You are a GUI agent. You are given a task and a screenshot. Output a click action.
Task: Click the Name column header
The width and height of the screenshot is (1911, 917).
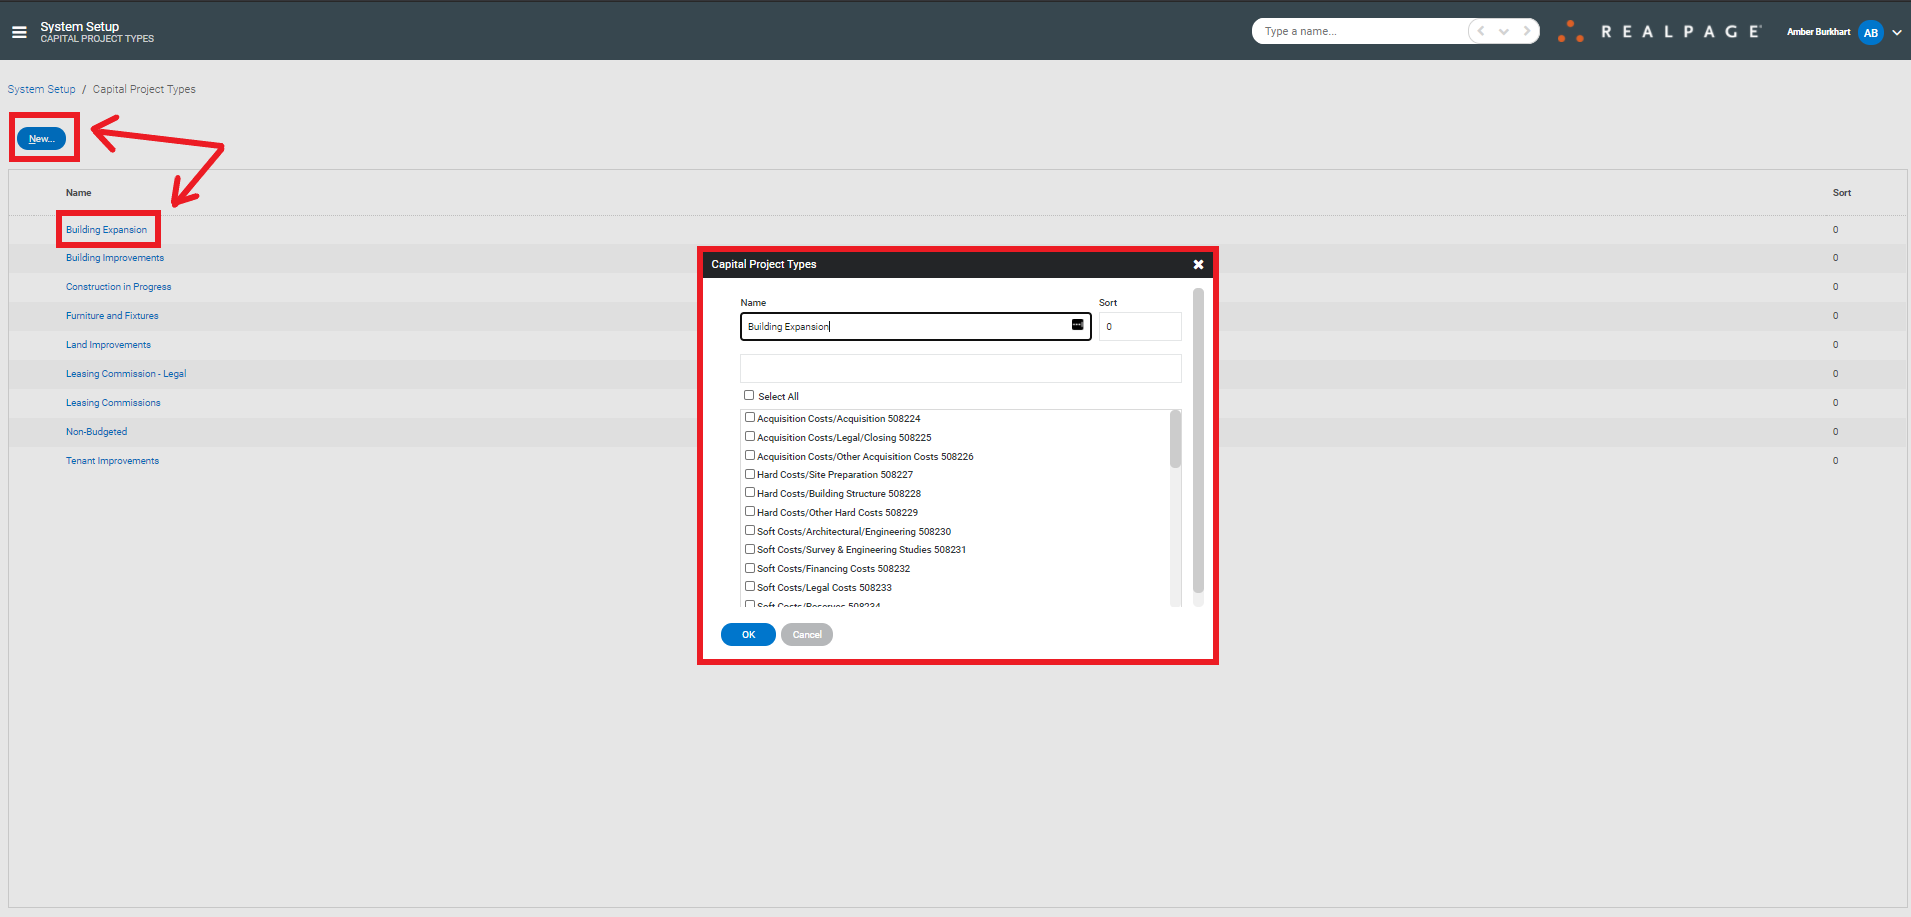click(79, 193)
